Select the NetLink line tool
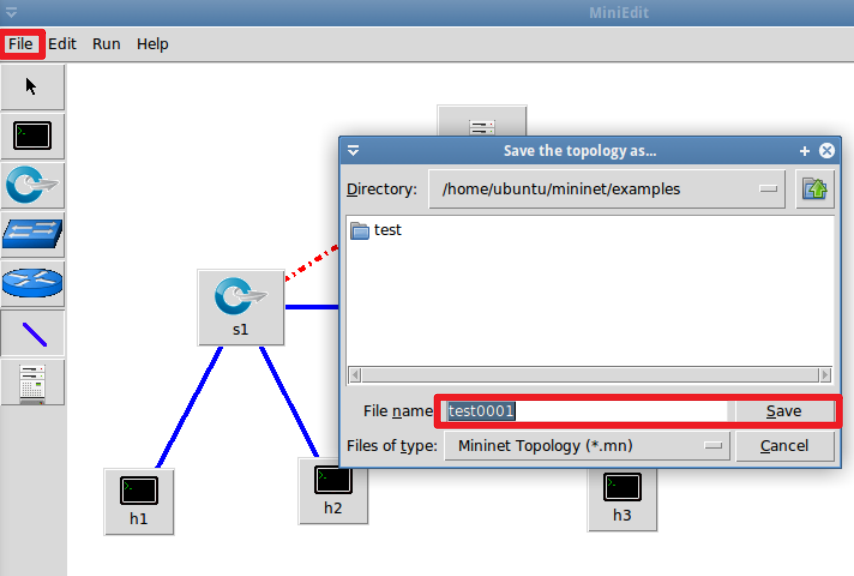The image size is (854, 576). 32,333
